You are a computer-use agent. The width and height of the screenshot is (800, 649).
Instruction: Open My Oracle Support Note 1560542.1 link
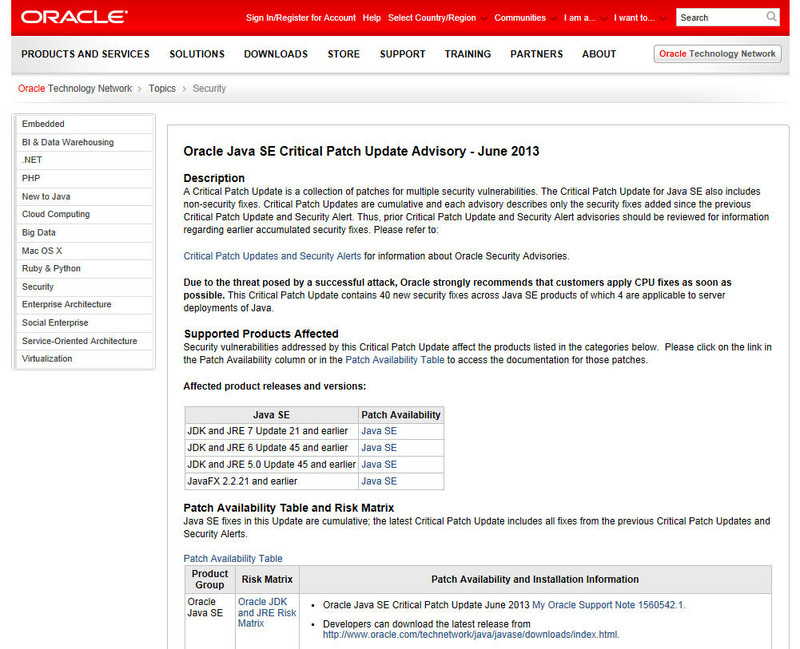click(x=608, y=605)
